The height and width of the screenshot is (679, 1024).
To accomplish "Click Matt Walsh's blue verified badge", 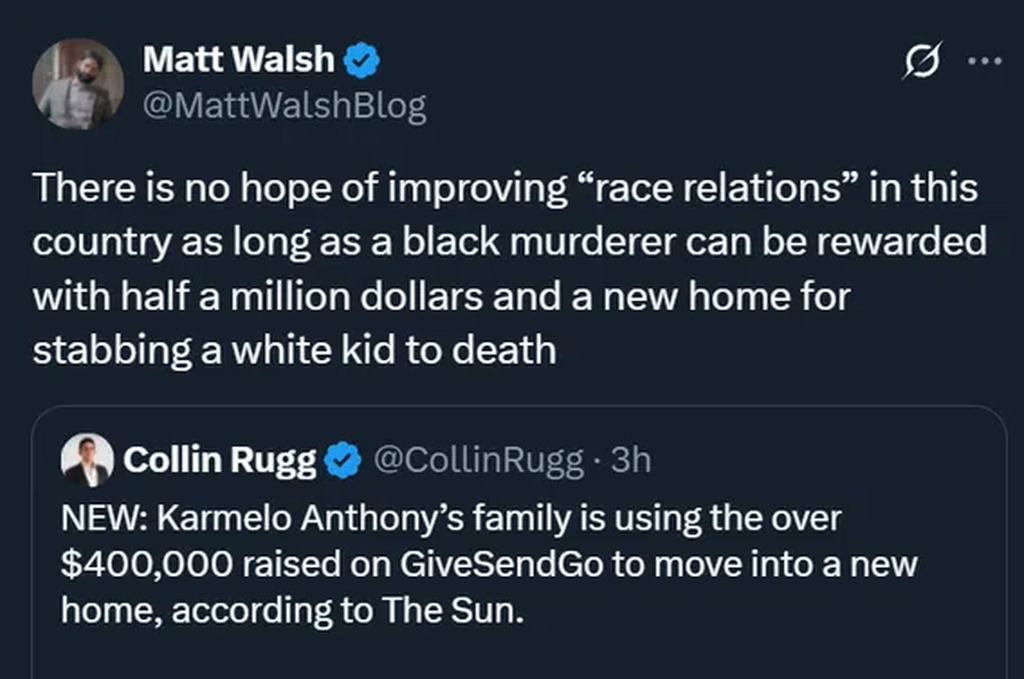I will (x=361, y=61).
